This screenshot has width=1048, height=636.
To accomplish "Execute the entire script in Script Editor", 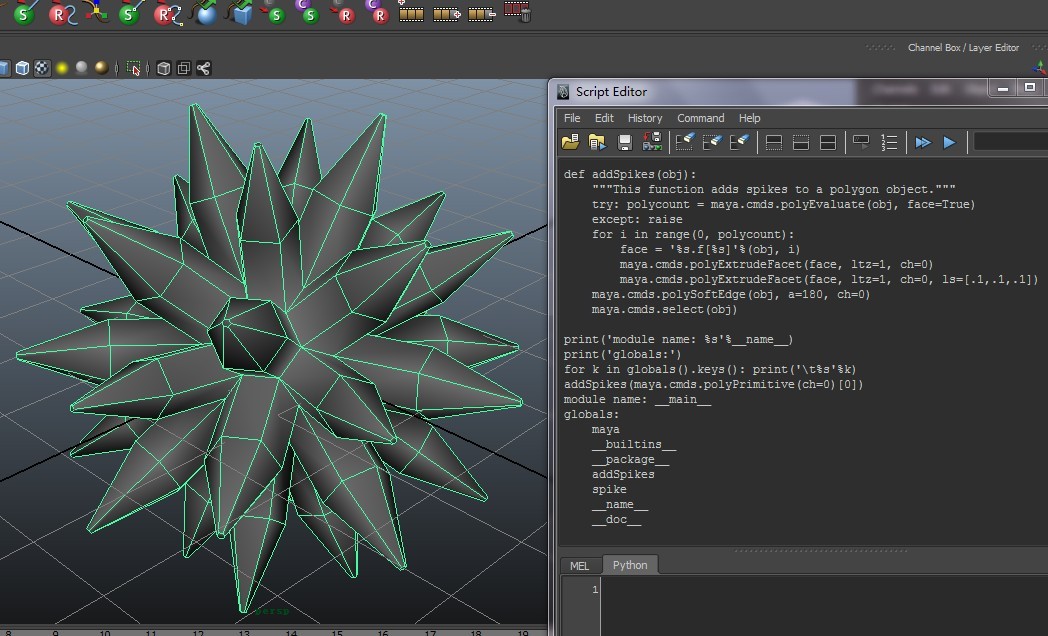I will 948,142.
